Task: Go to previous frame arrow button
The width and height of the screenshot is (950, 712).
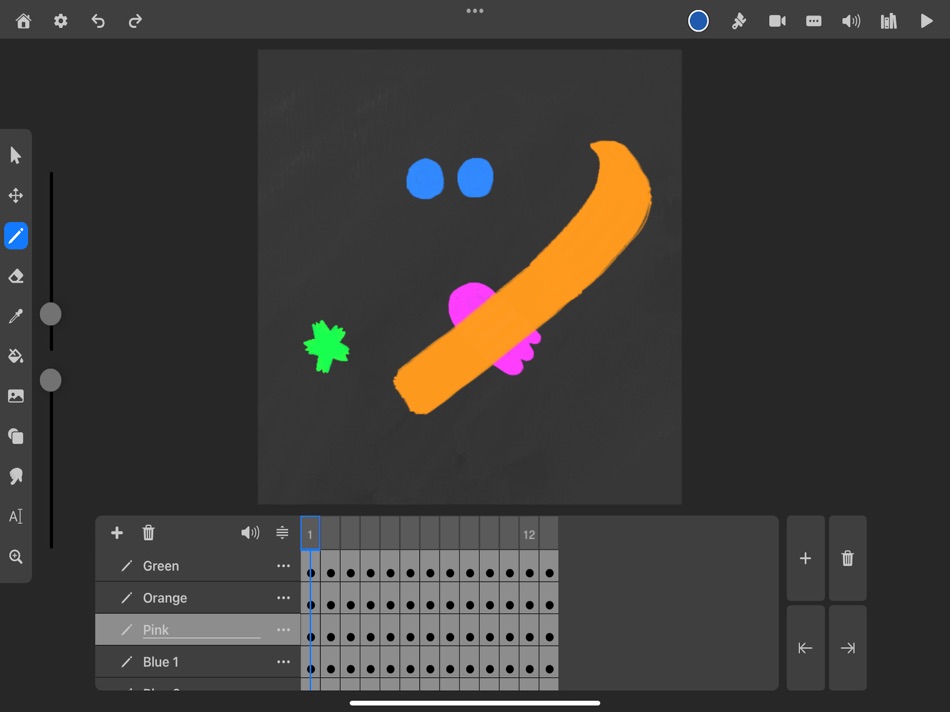Action: [x=805, y=648]
